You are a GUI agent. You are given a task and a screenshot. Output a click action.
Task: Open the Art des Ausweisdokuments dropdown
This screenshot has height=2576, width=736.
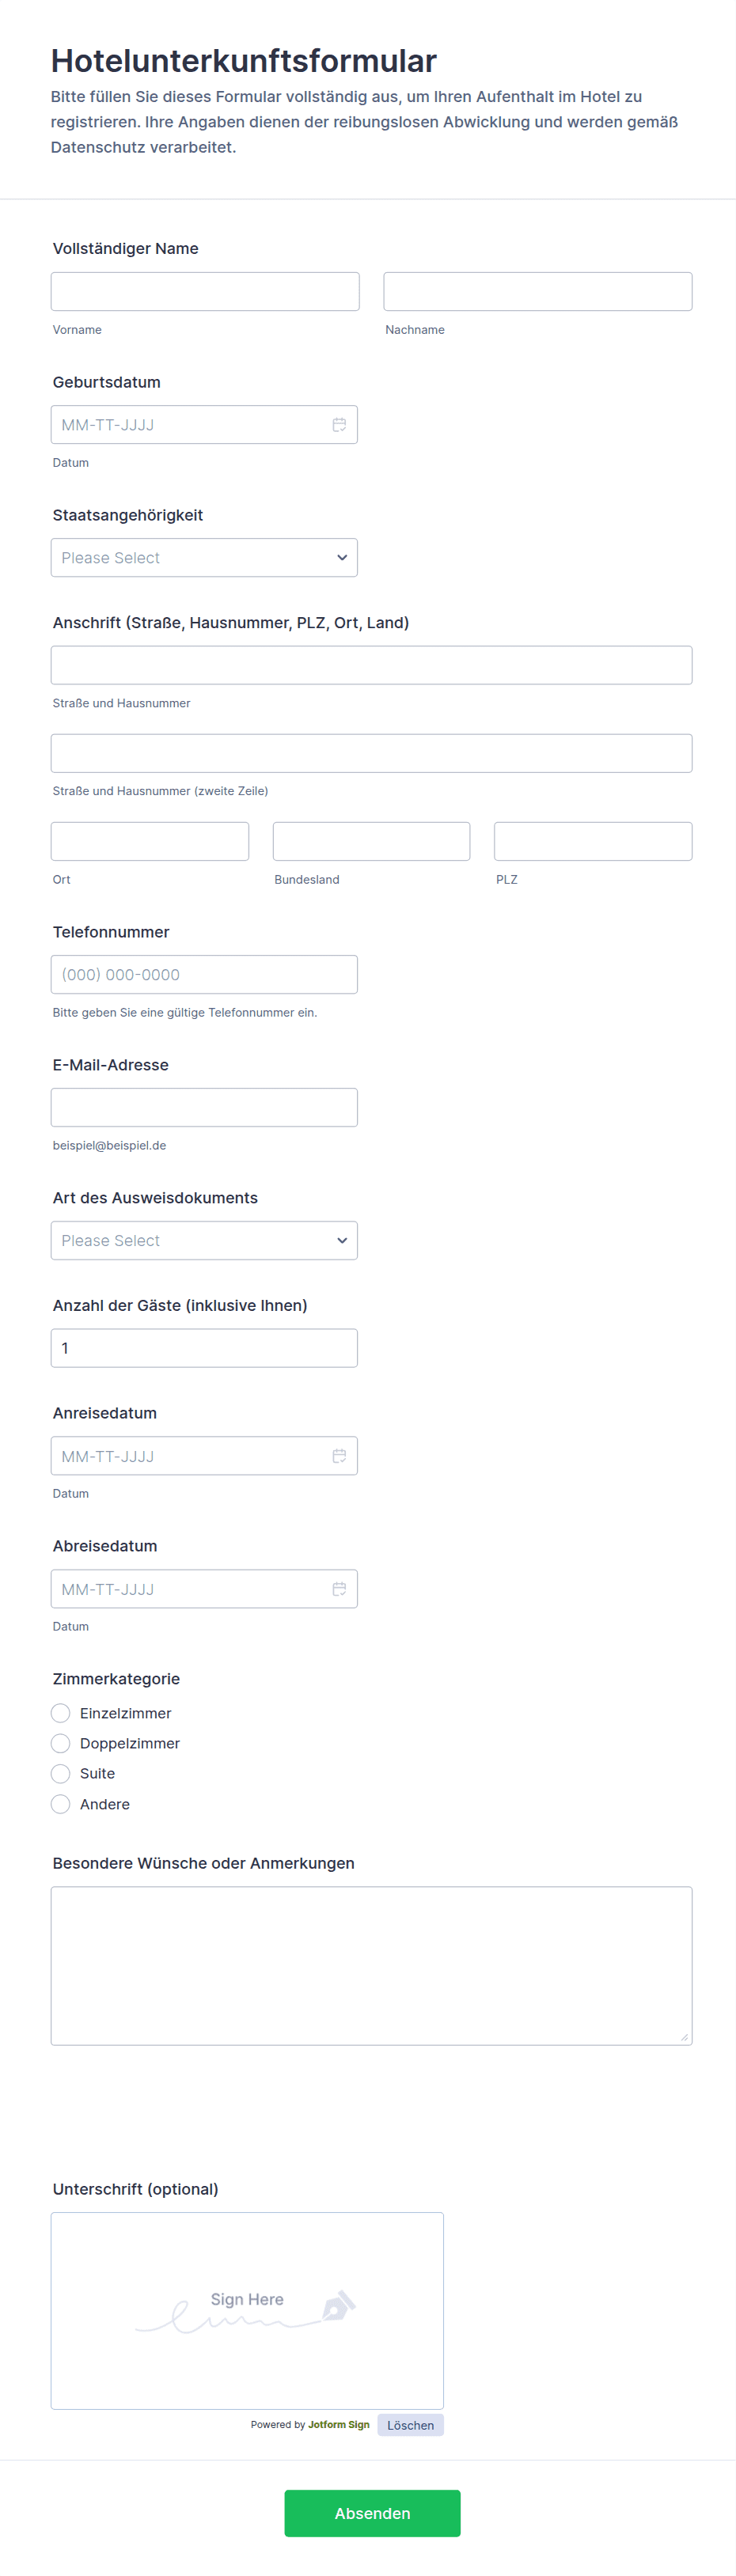tap(204, 1240)
